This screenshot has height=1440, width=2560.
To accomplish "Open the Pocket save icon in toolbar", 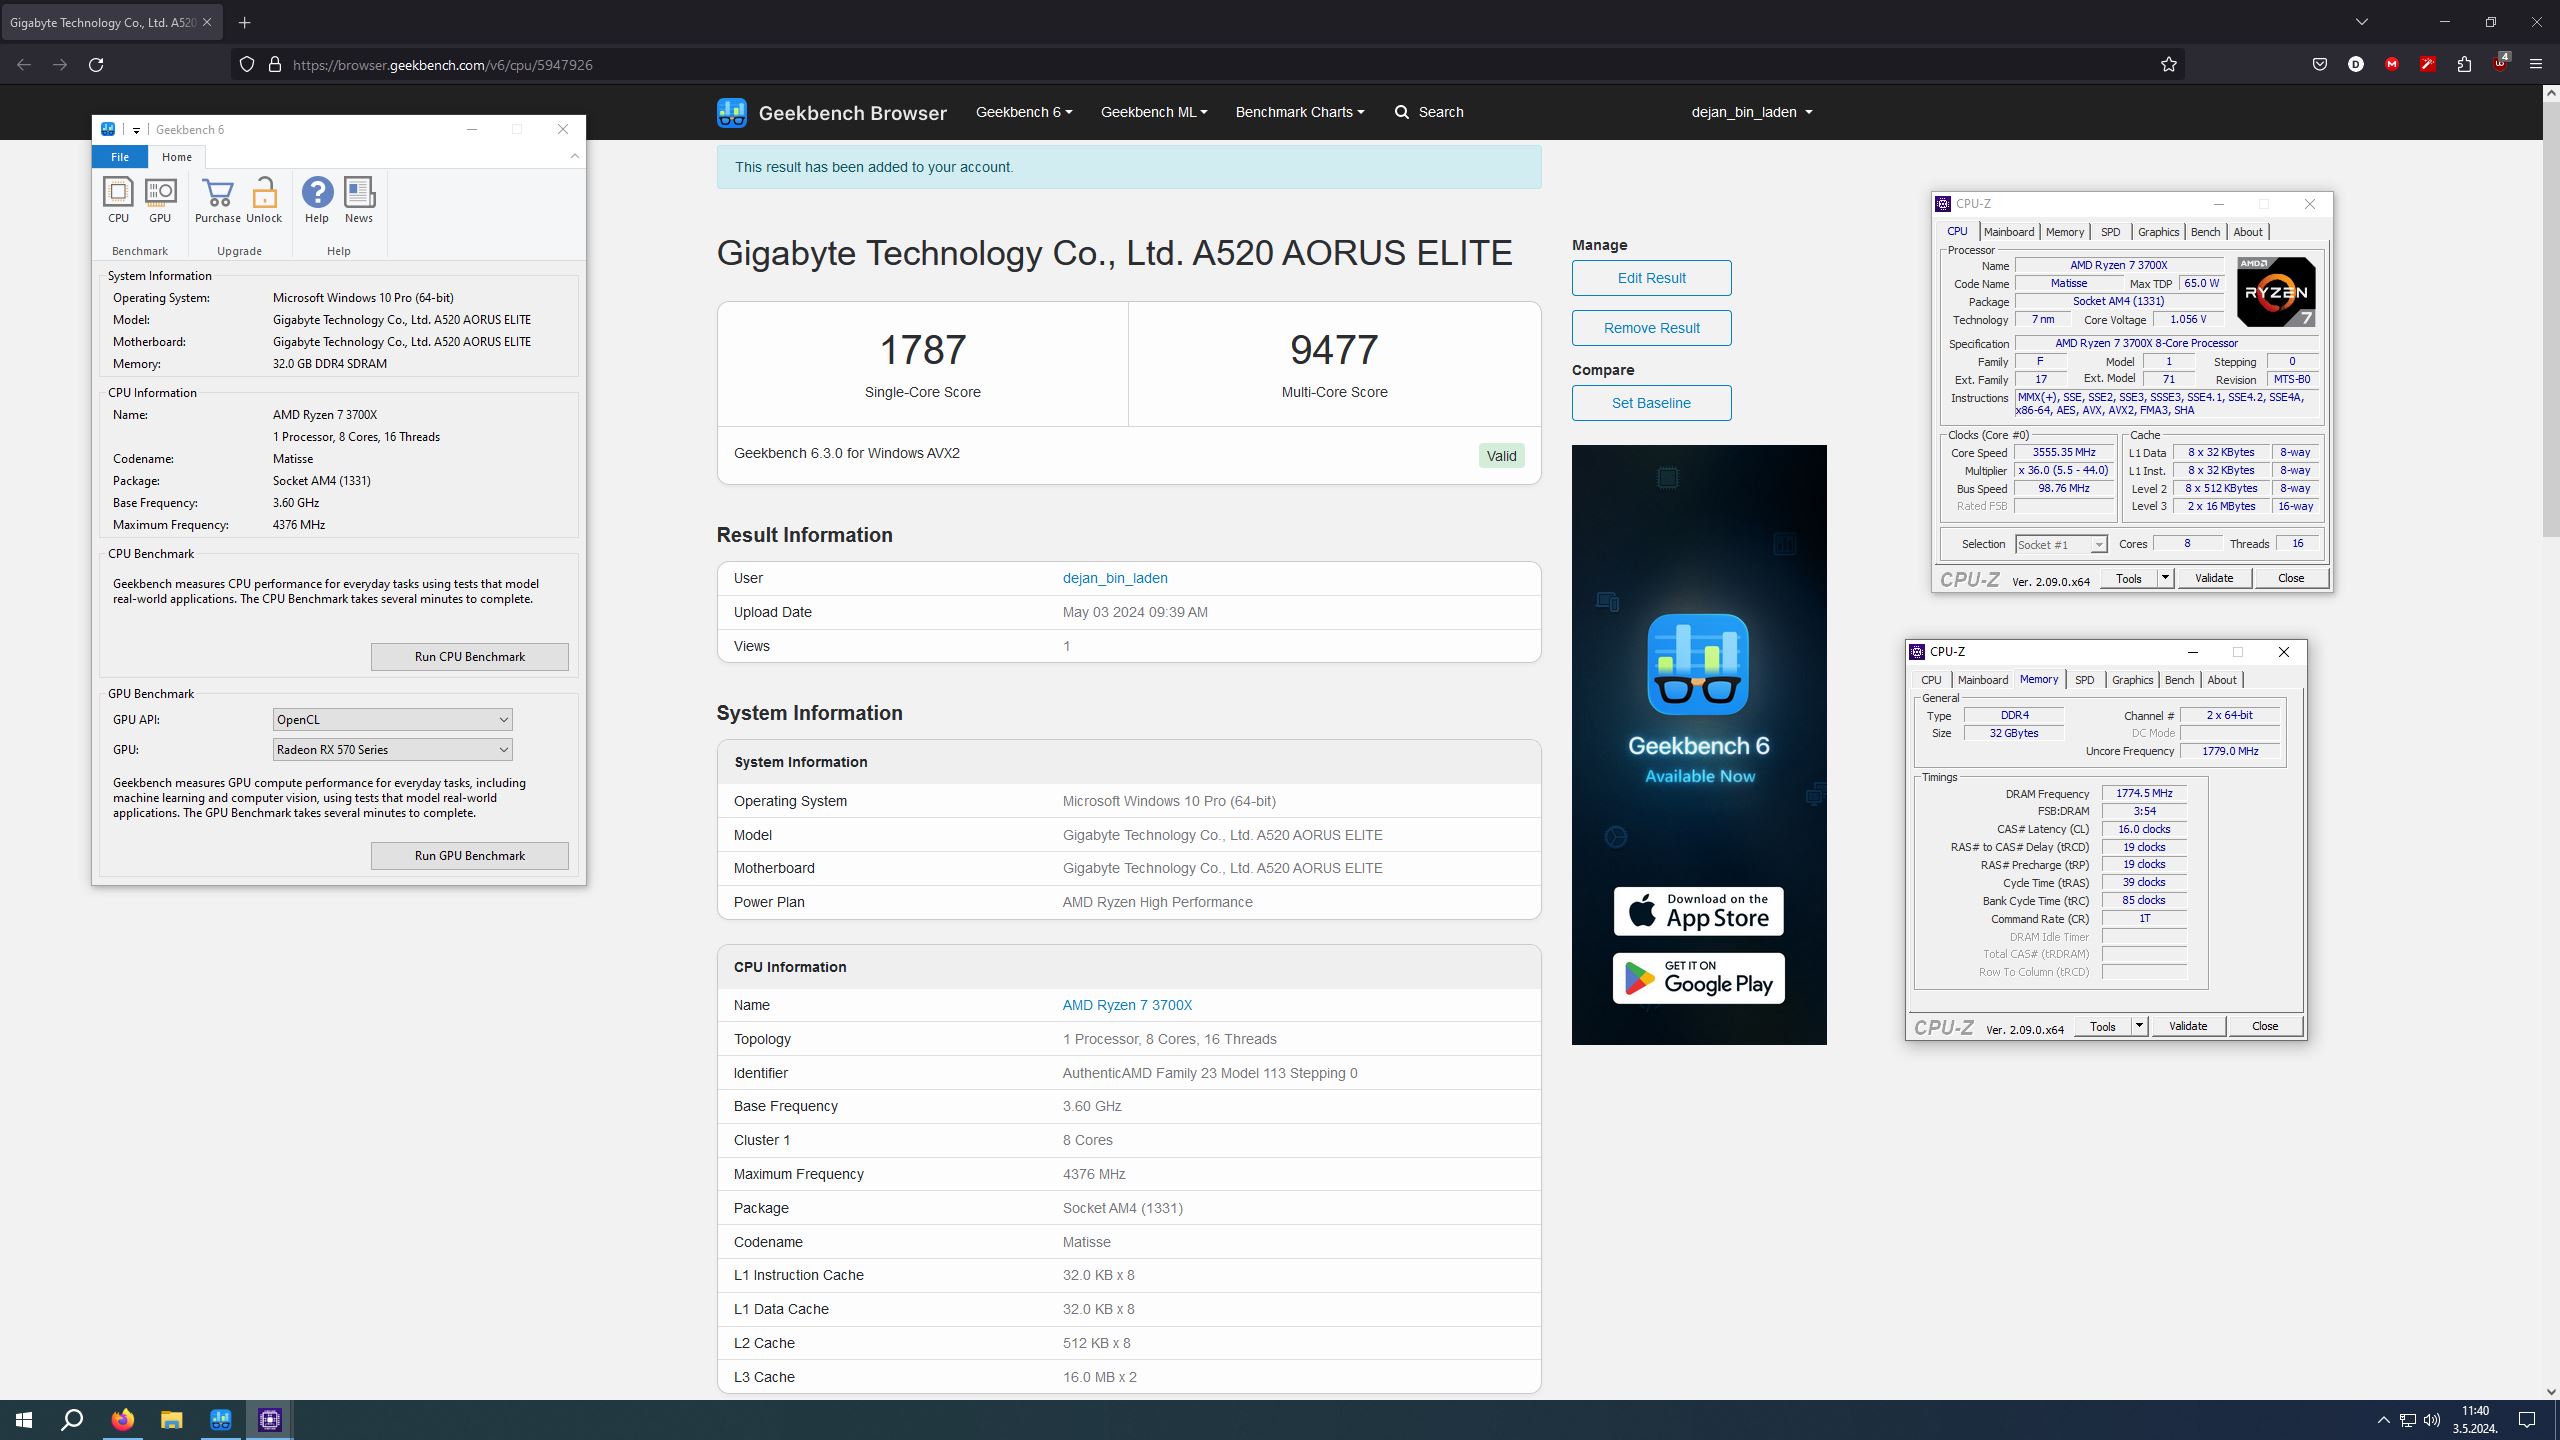I will tap(2320, 65).
